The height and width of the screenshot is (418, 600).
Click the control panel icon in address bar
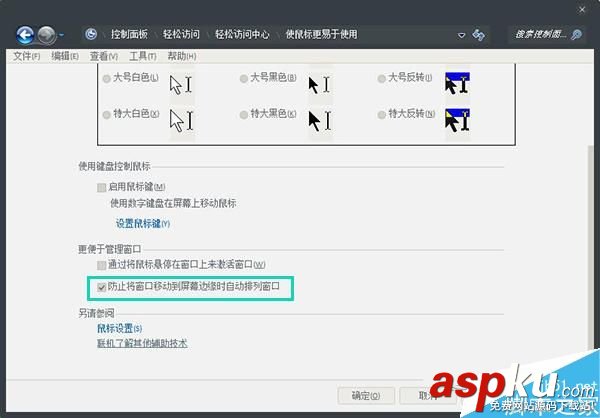point(91,34)
